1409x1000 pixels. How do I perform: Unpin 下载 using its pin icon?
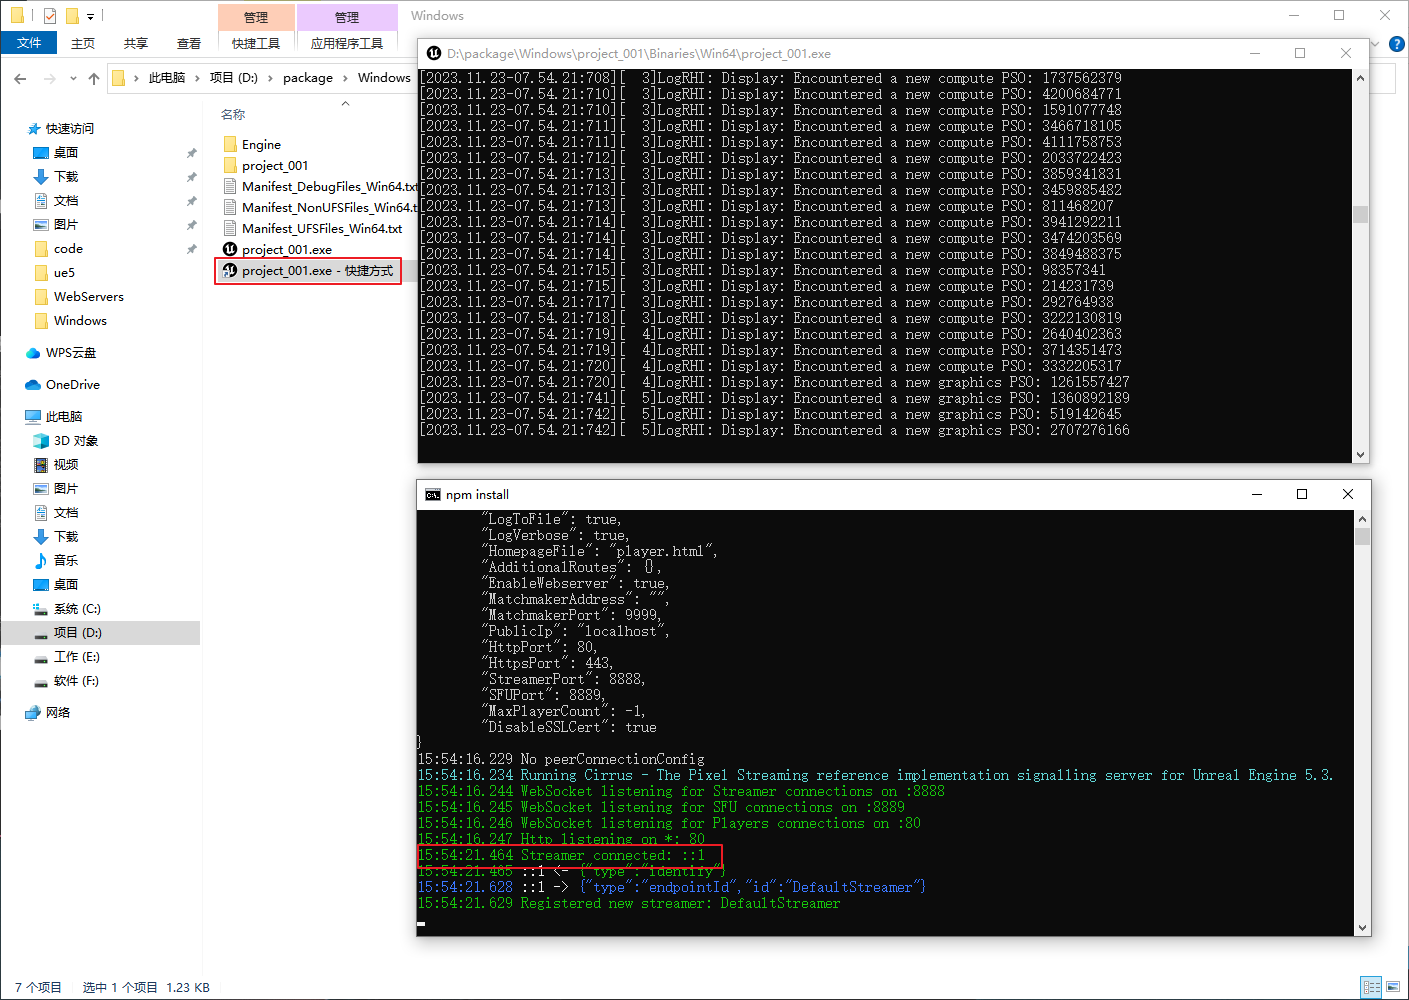point(191,177)
